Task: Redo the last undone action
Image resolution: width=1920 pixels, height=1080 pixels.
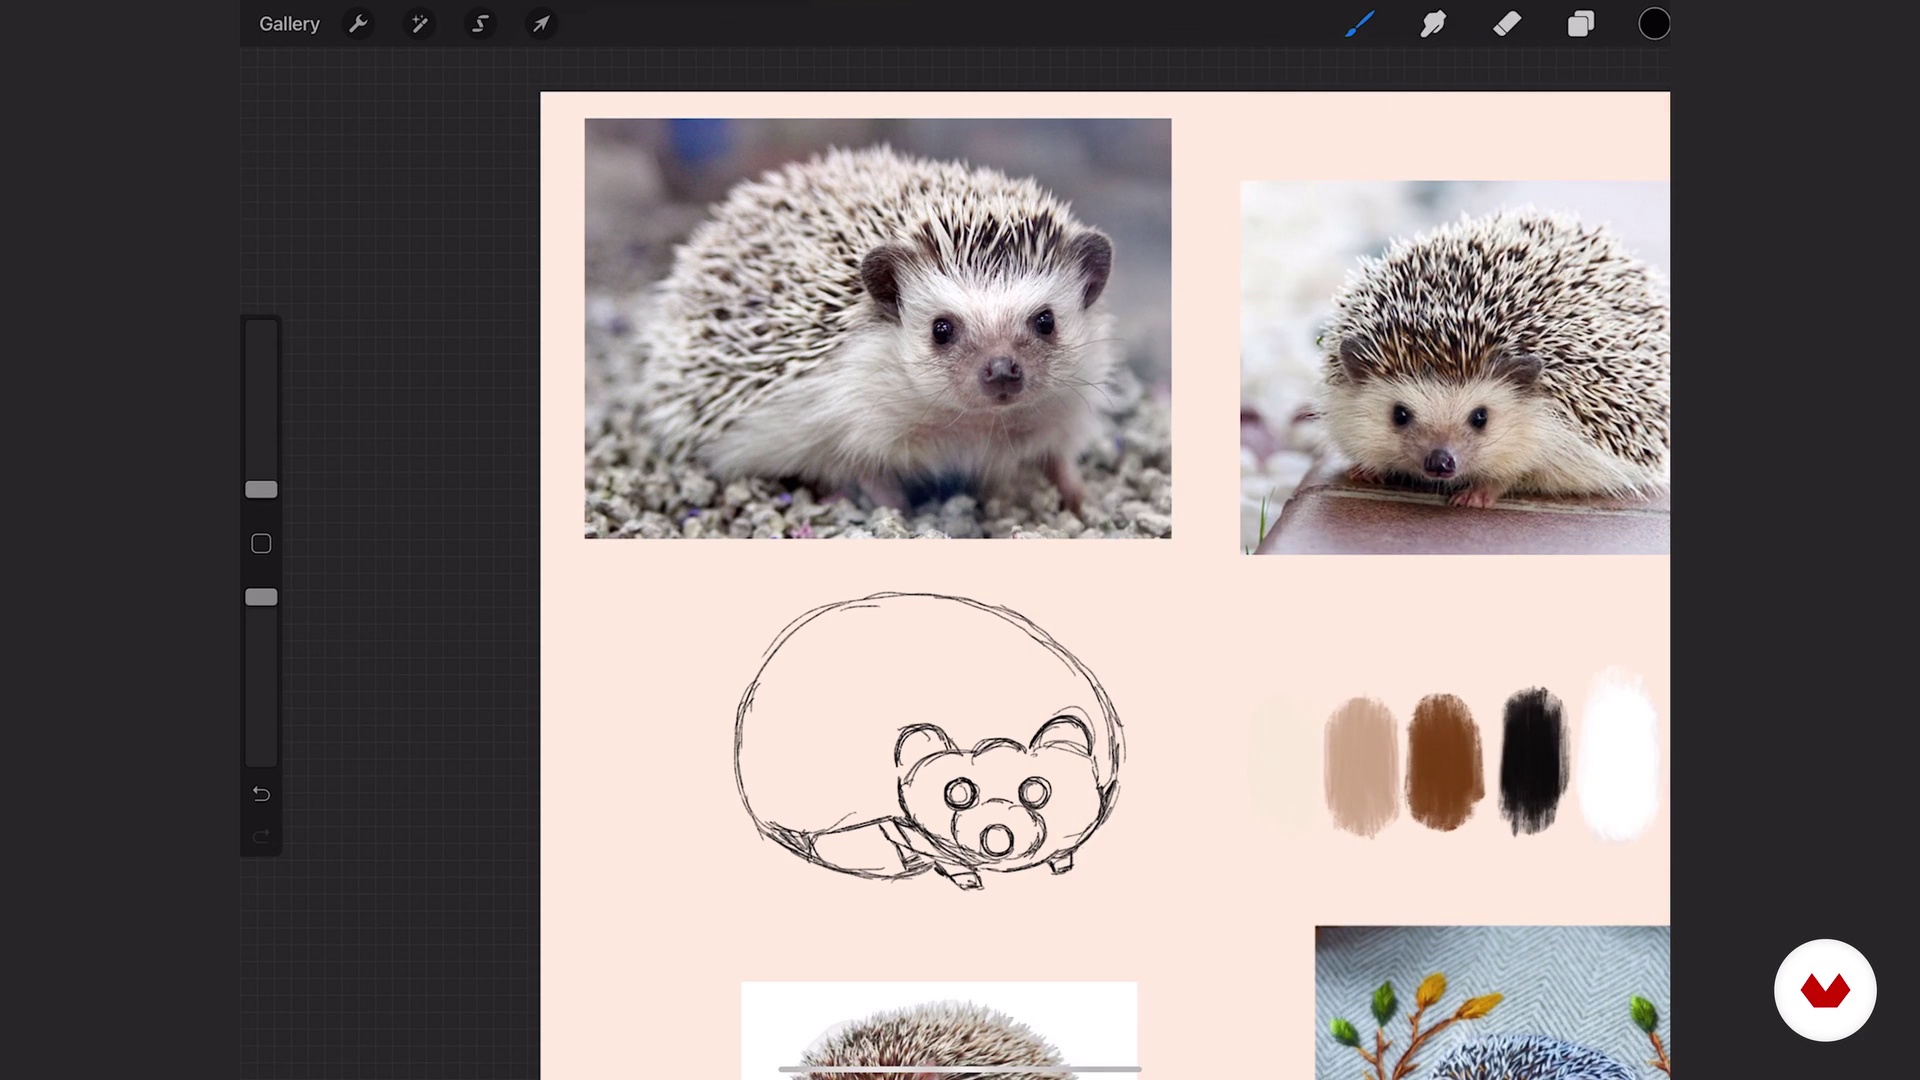Action: click(x=261, y=836)
